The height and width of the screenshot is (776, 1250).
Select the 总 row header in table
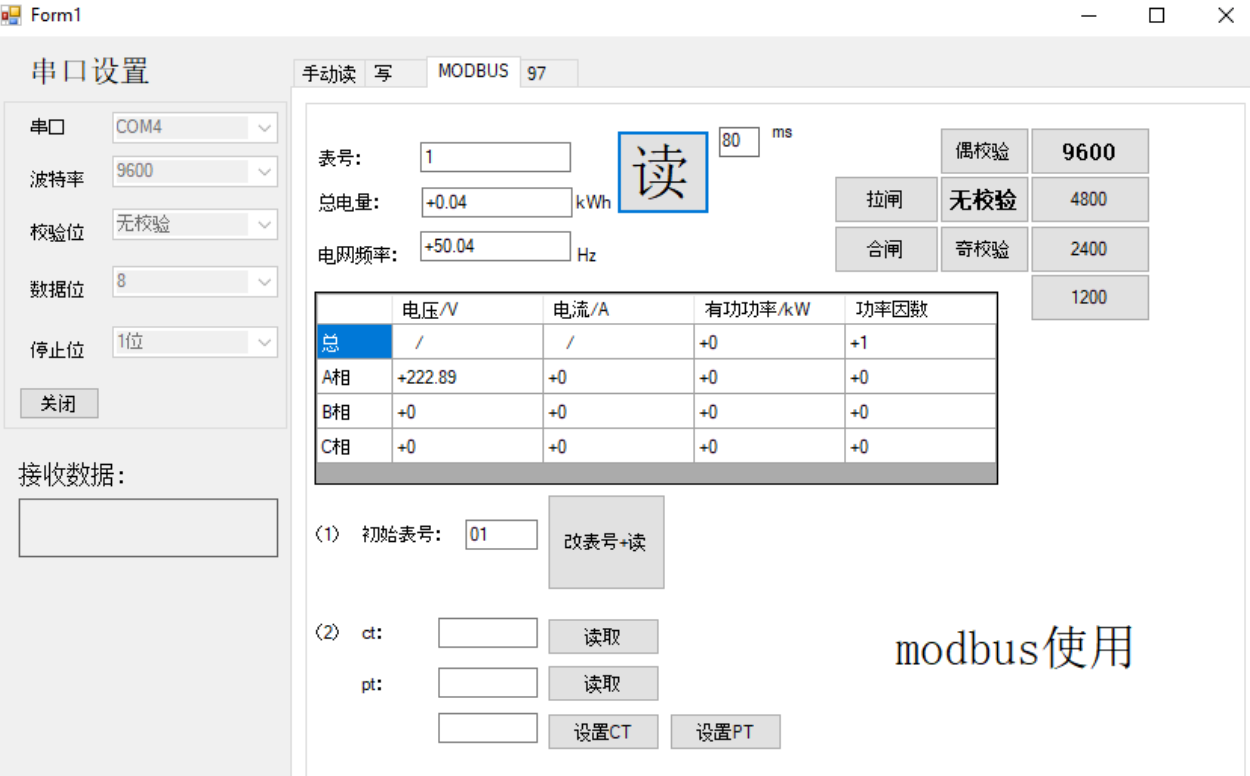point(353,343)
